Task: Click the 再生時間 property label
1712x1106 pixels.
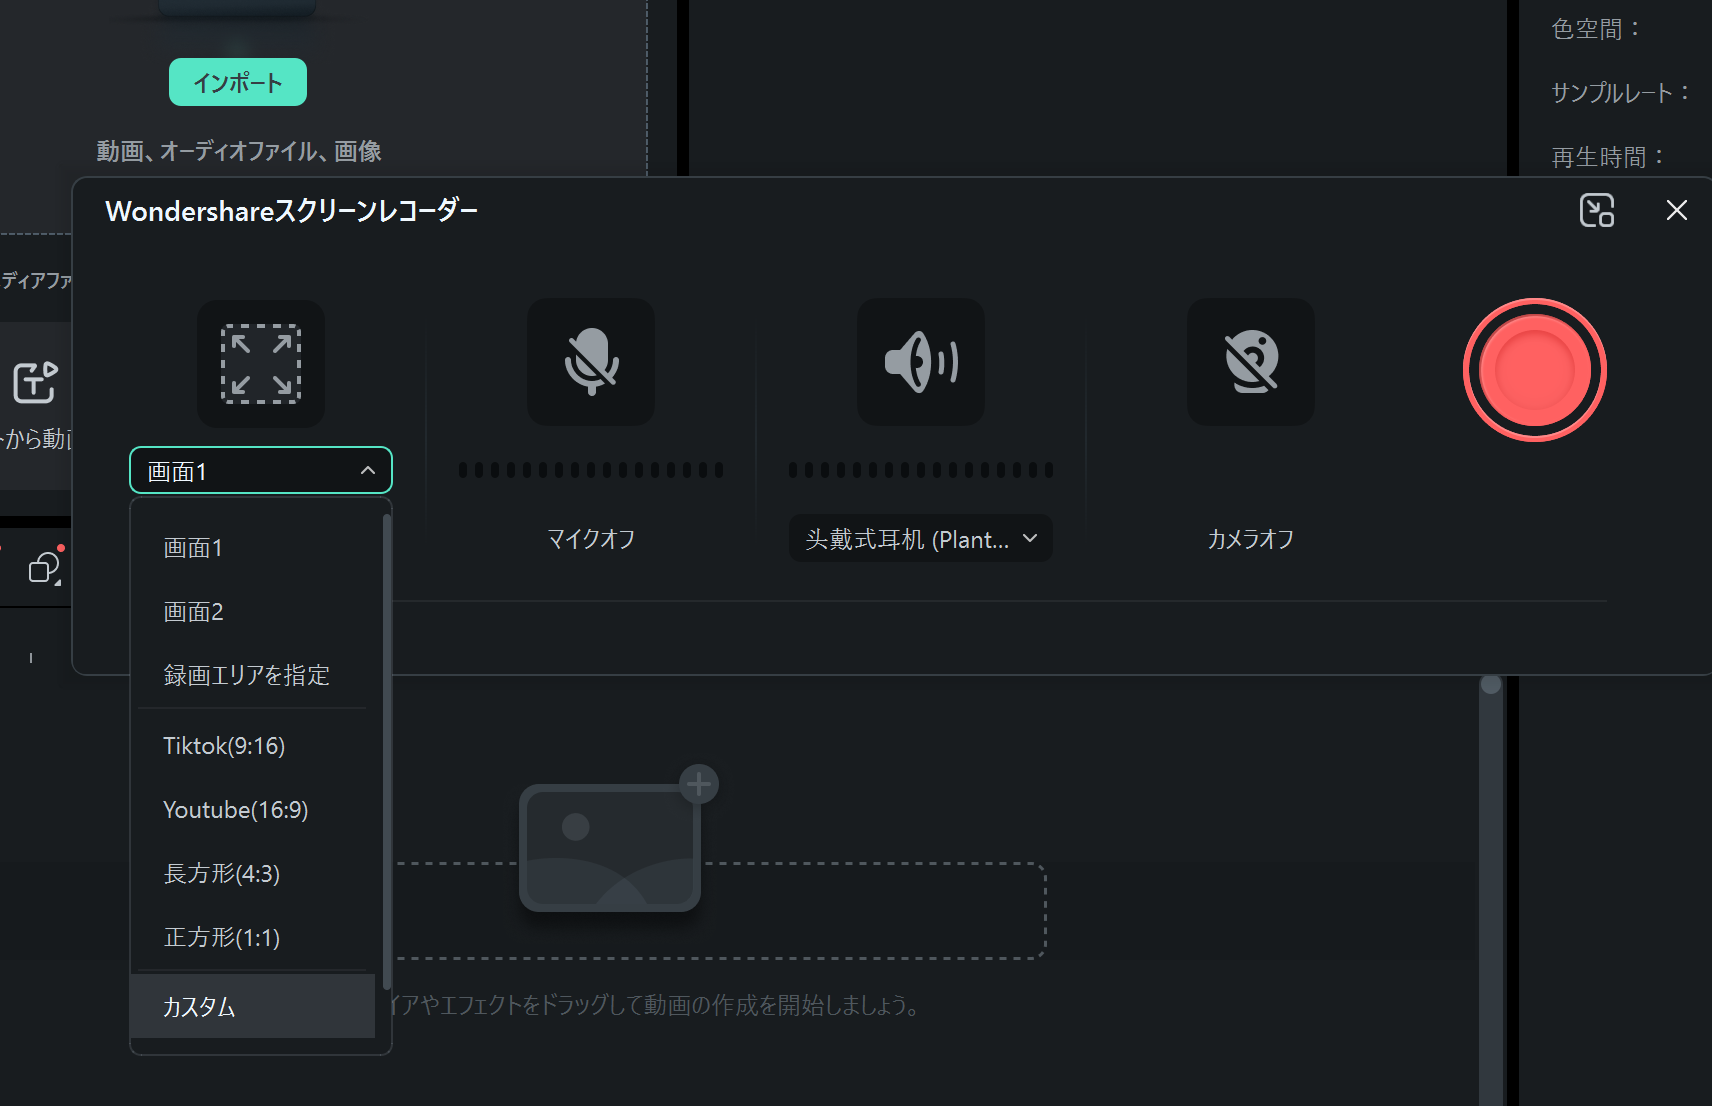Action: pos(1607,157)
